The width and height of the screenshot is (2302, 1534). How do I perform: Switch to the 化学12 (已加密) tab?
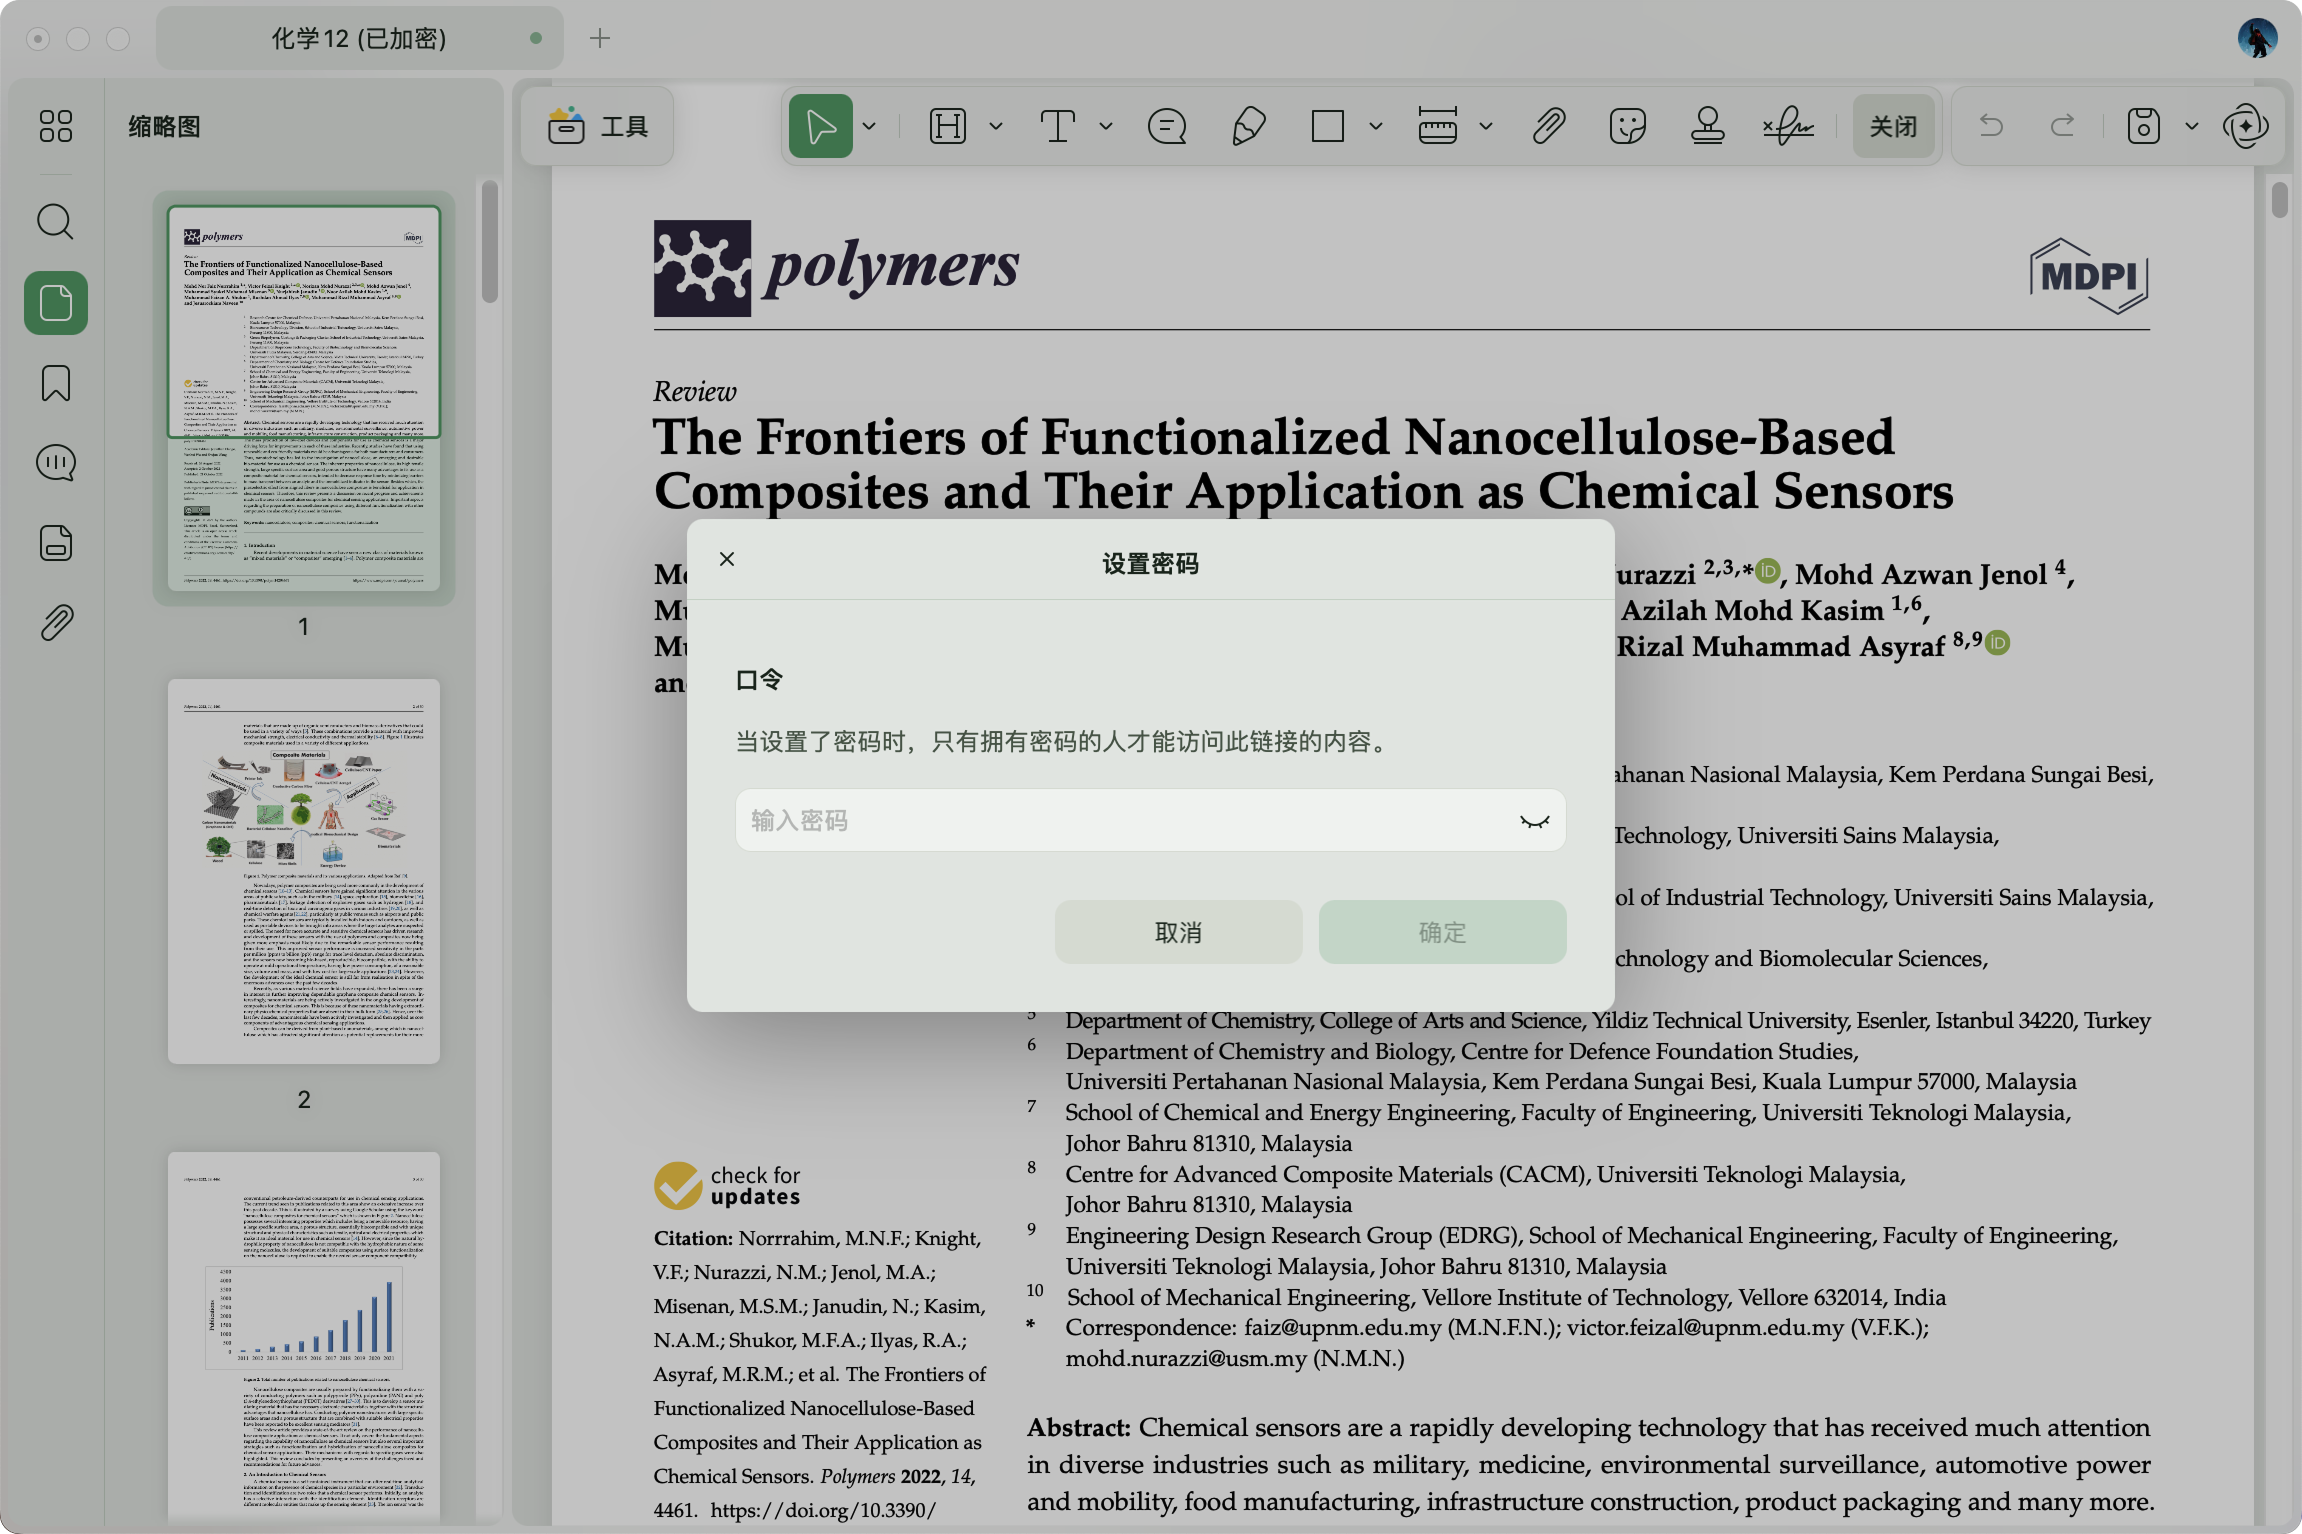coord(359,39)
